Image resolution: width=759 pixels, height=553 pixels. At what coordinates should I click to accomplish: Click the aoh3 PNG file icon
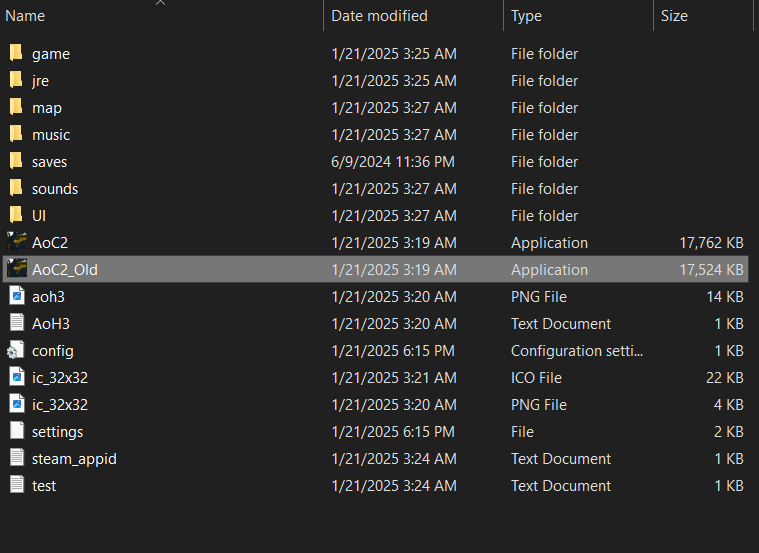tap(16, 296)
